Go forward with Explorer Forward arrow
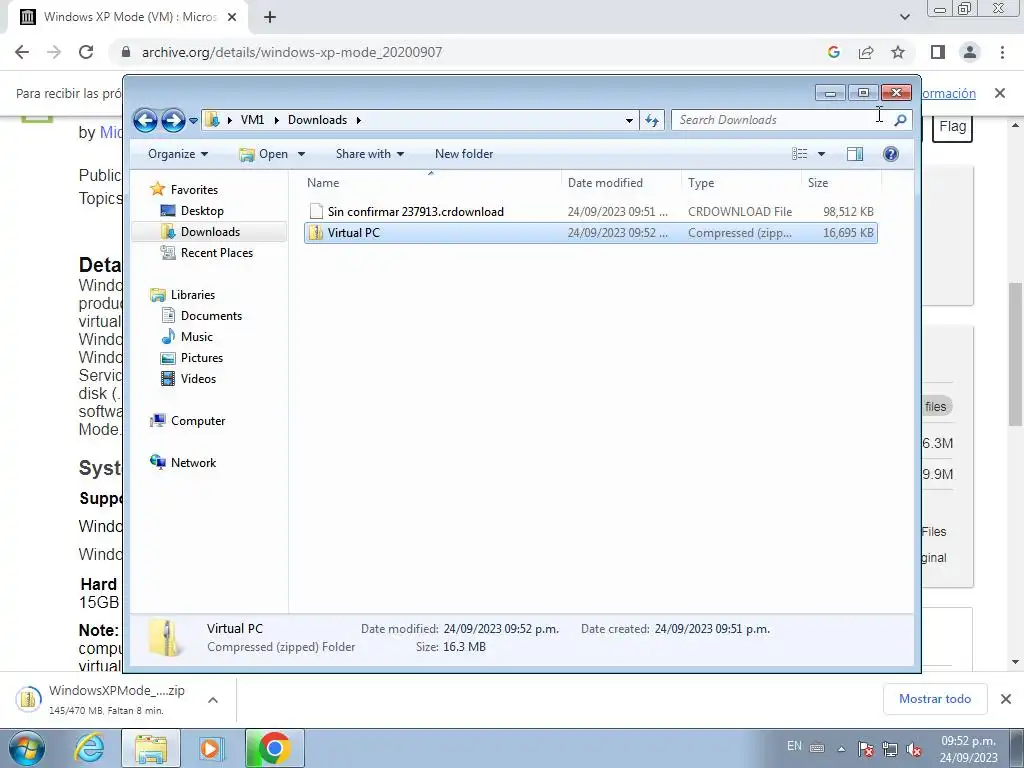This screenshot has width=1024, height=768. 173,120
